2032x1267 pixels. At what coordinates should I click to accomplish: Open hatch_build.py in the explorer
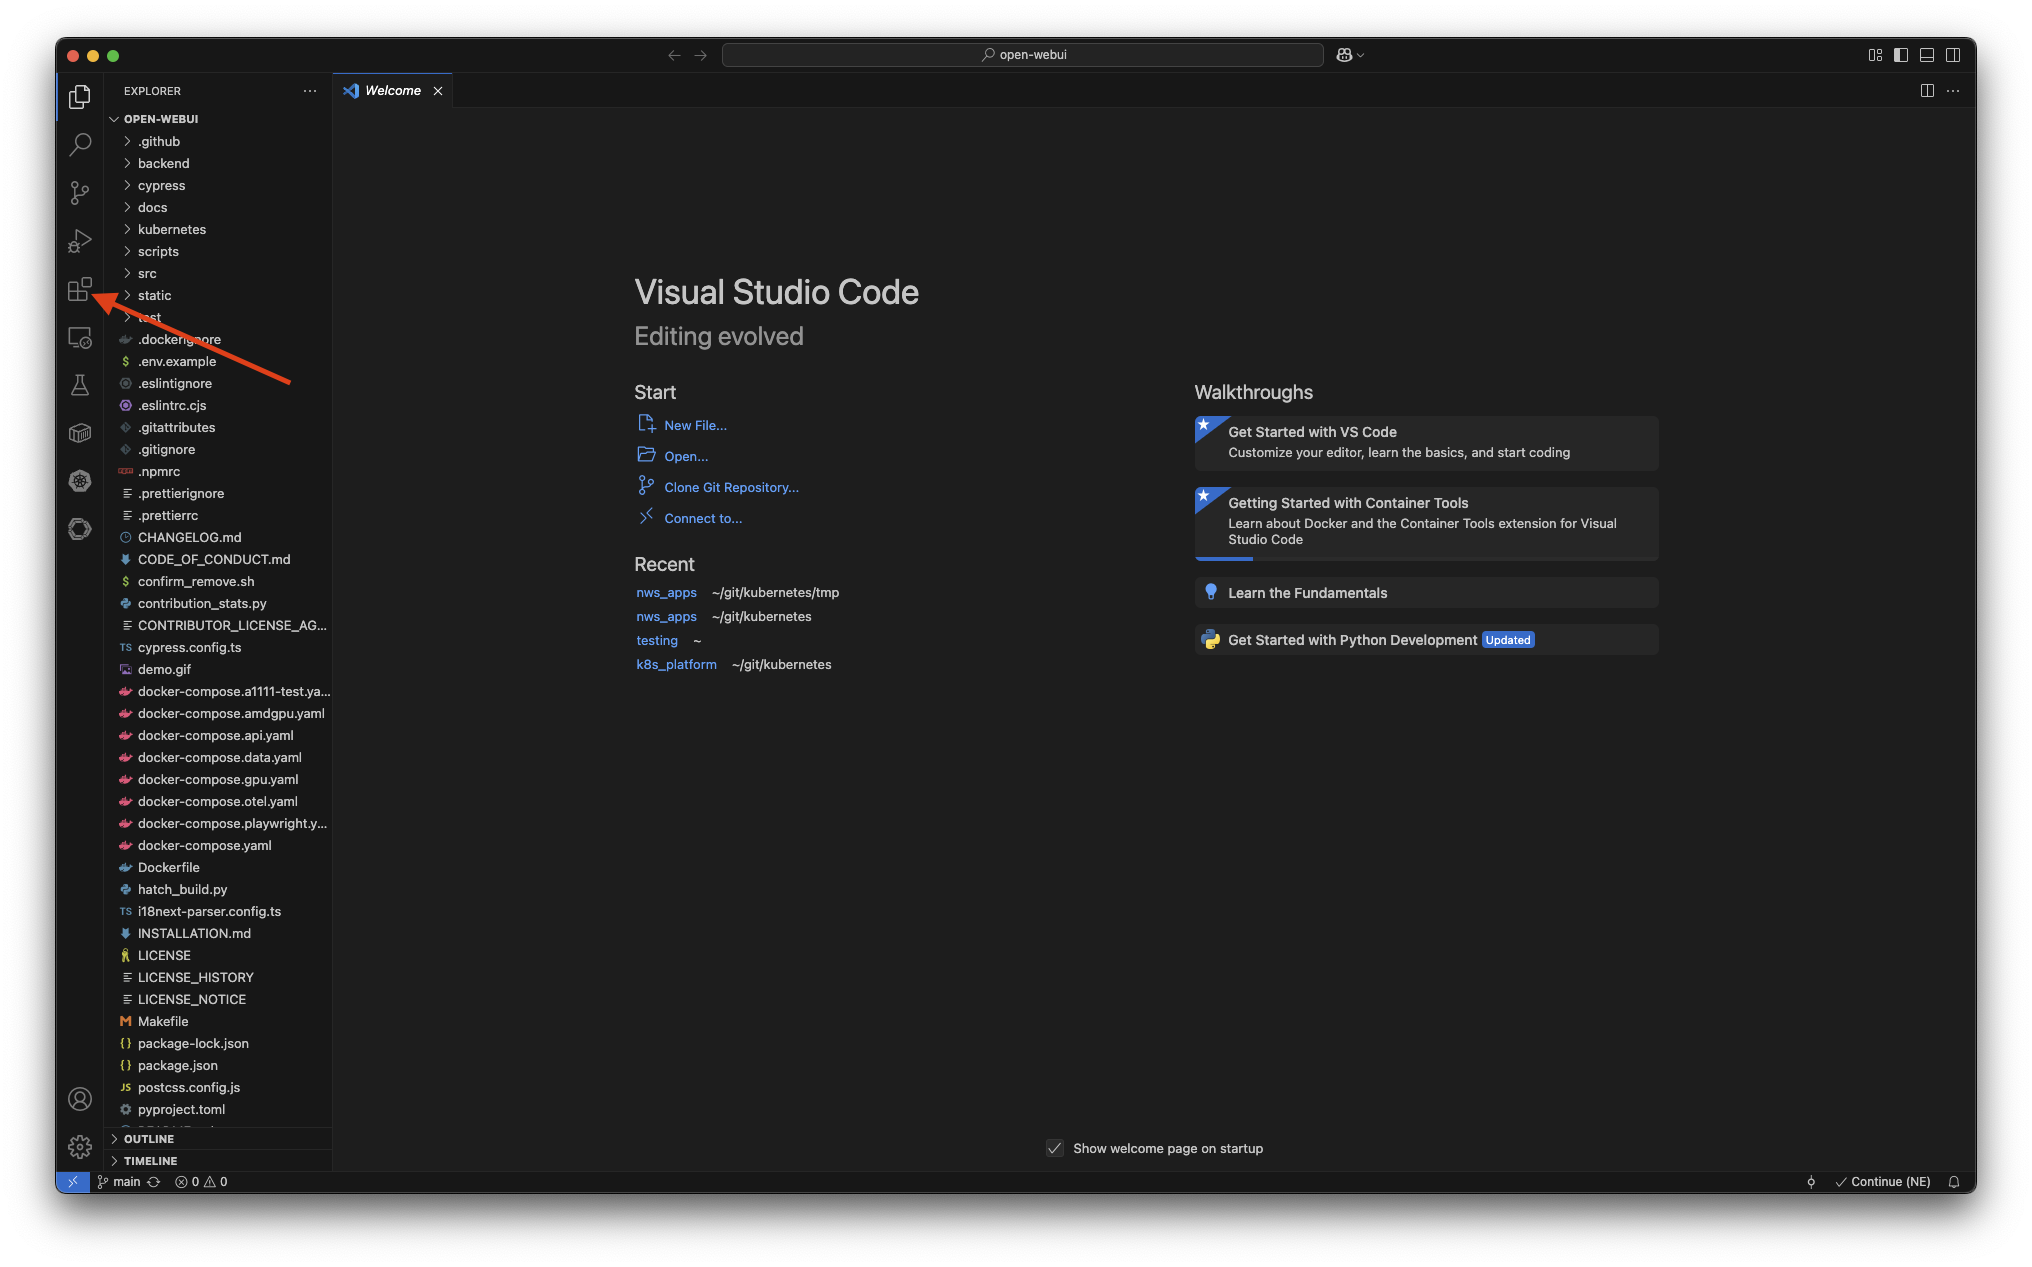(x=218, y=889)
